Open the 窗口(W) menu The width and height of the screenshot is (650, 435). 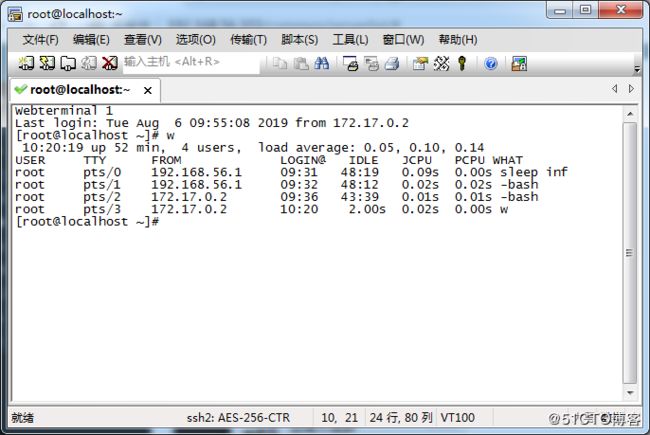tap(403, 40)
